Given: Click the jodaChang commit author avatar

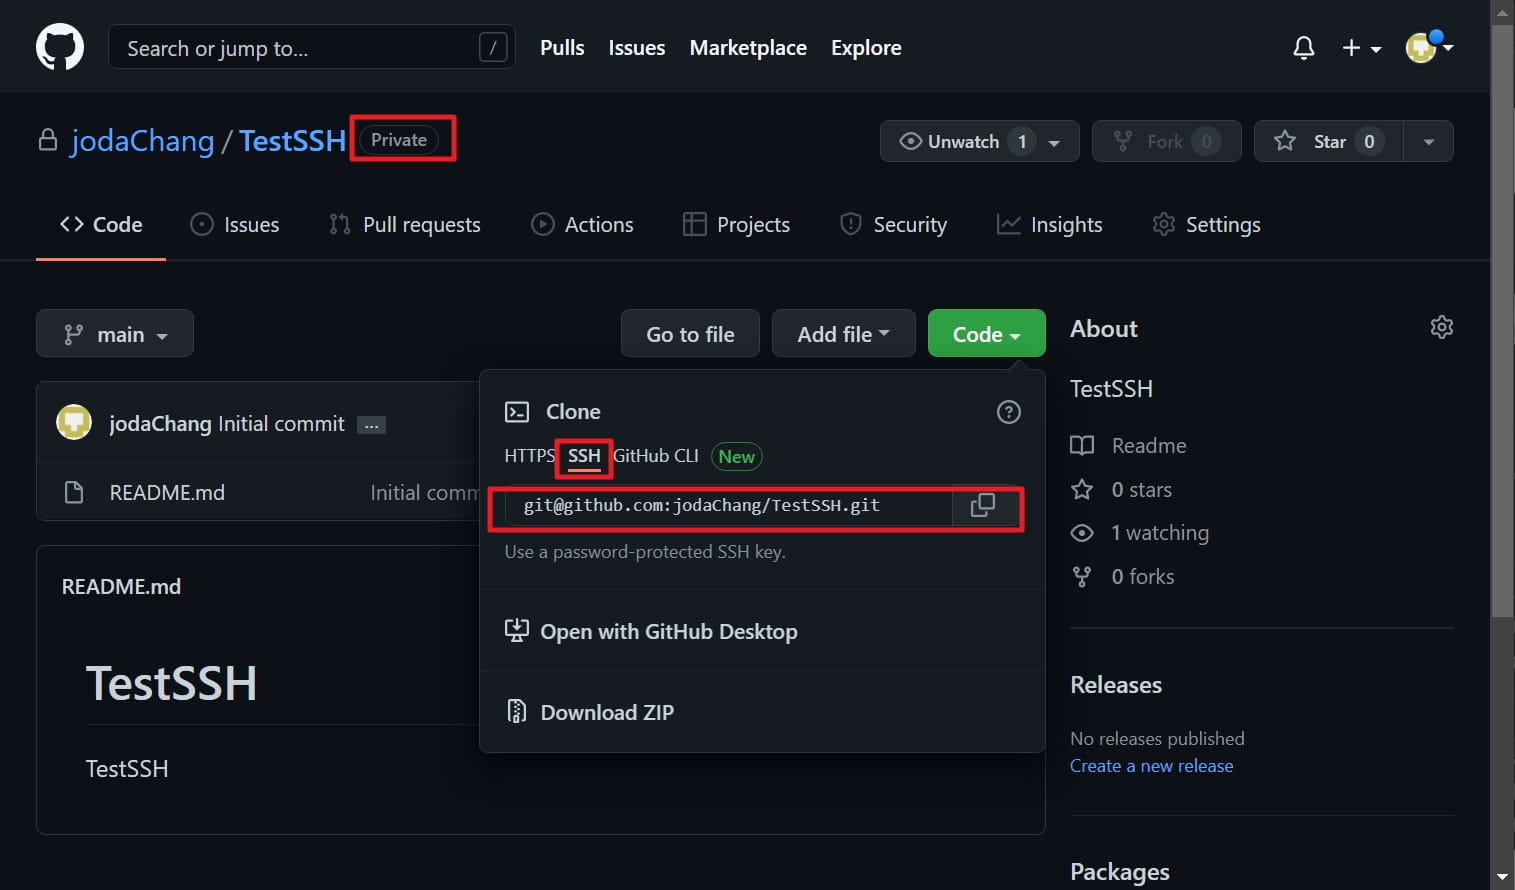Looking at the screenshot, I should pyautogui.click(x=74, y=423).
